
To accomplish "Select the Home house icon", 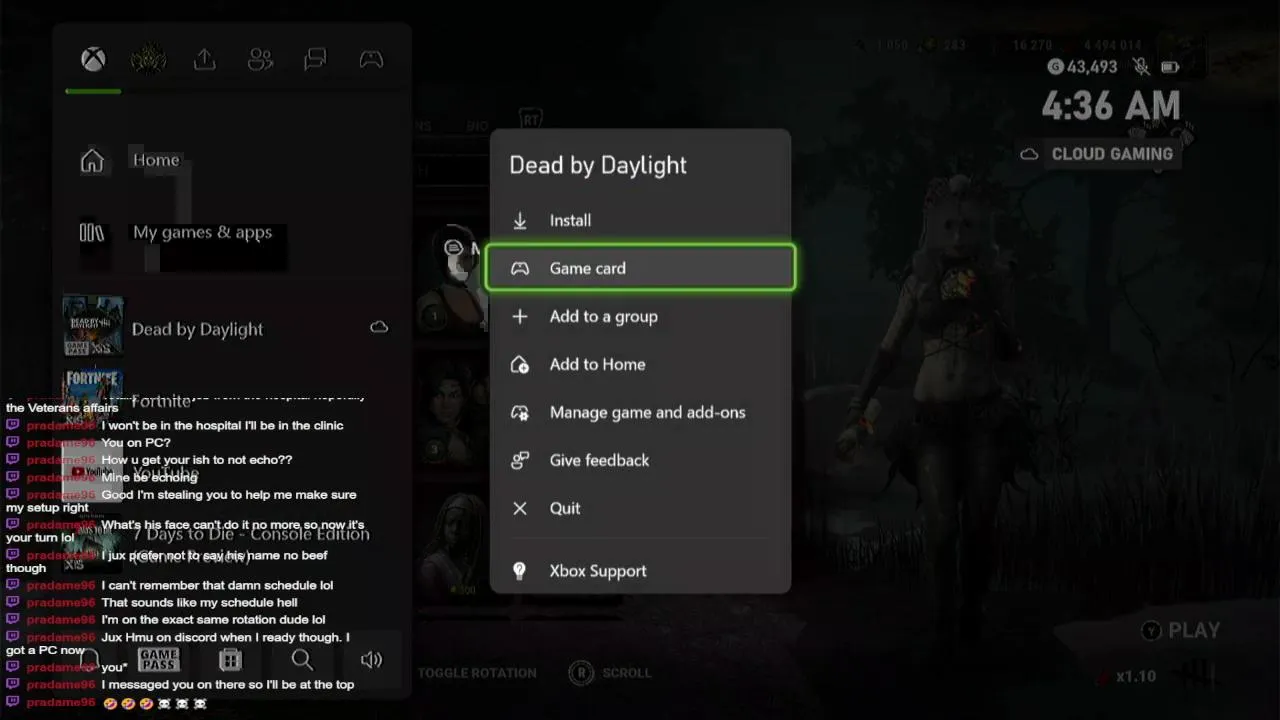I will [92, 160].
